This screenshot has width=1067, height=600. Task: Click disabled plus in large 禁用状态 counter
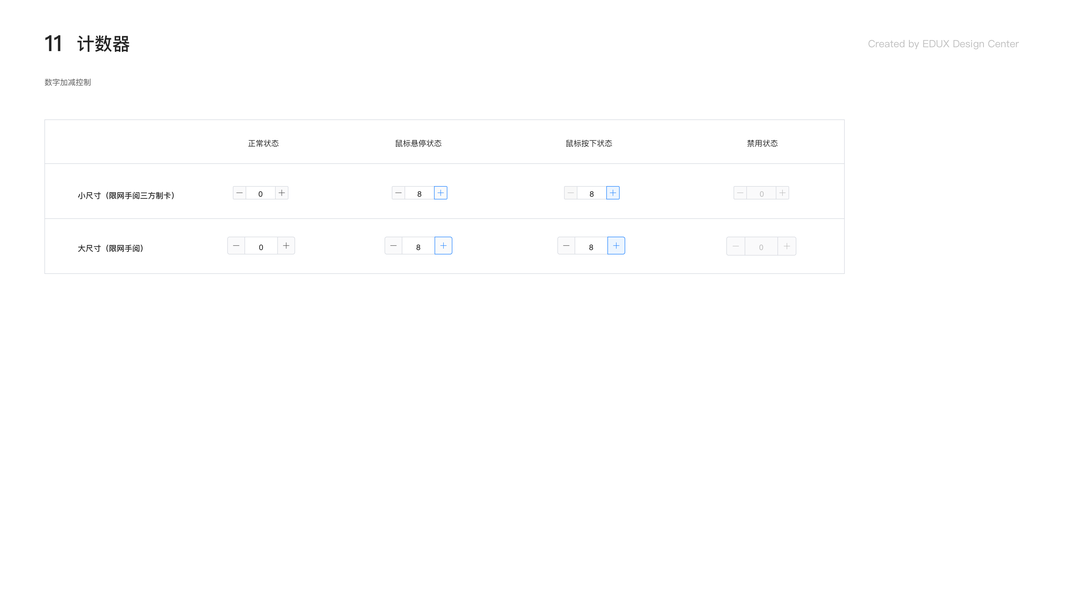tap(787, 246)
